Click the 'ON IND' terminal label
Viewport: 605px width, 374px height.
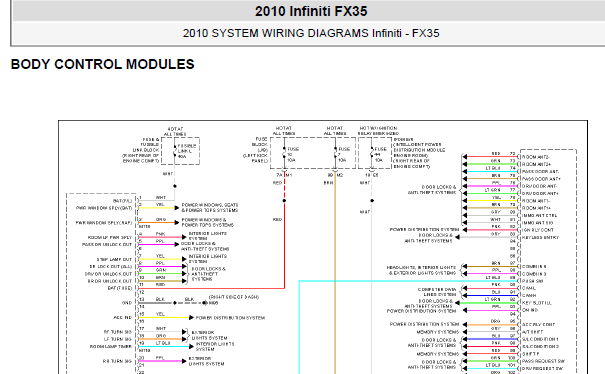[530, 310]
